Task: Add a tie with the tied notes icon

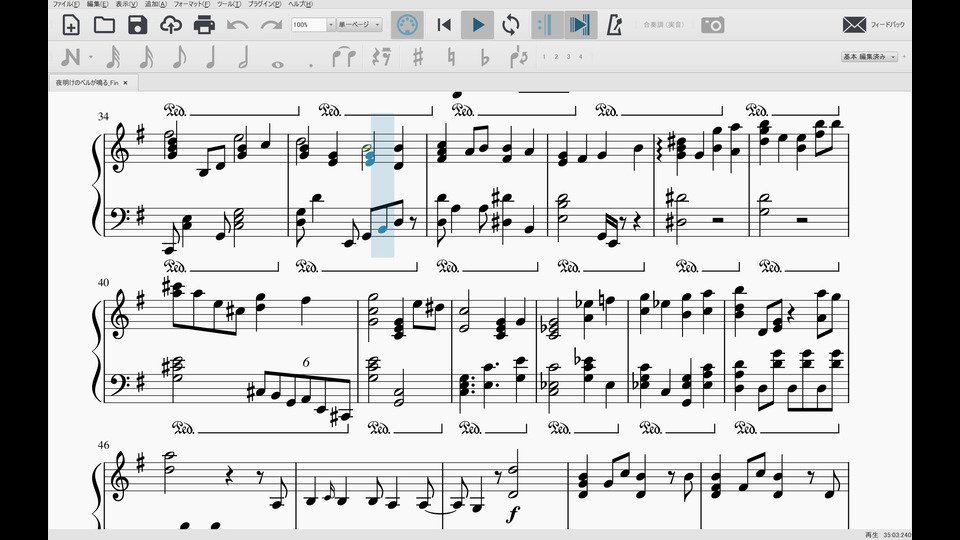Action: (344, 57)
